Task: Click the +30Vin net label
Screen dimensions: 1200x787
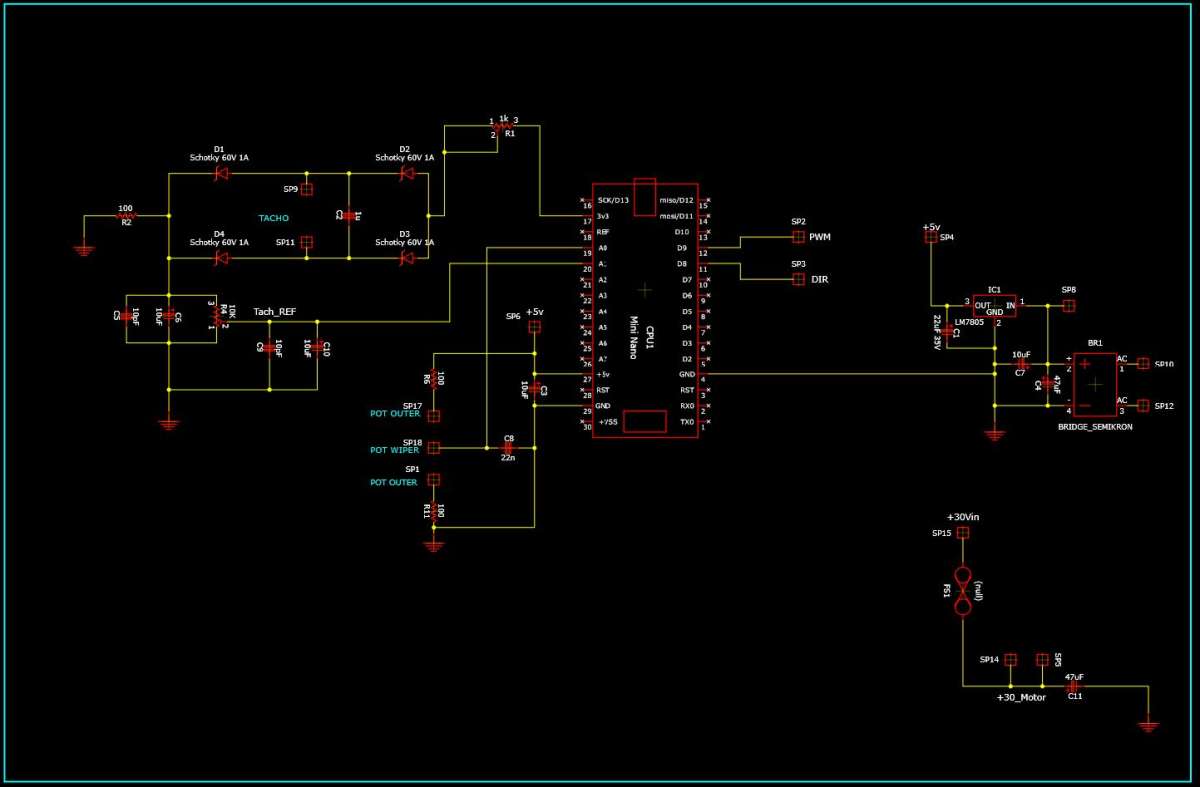Action: tap(963, 517)
